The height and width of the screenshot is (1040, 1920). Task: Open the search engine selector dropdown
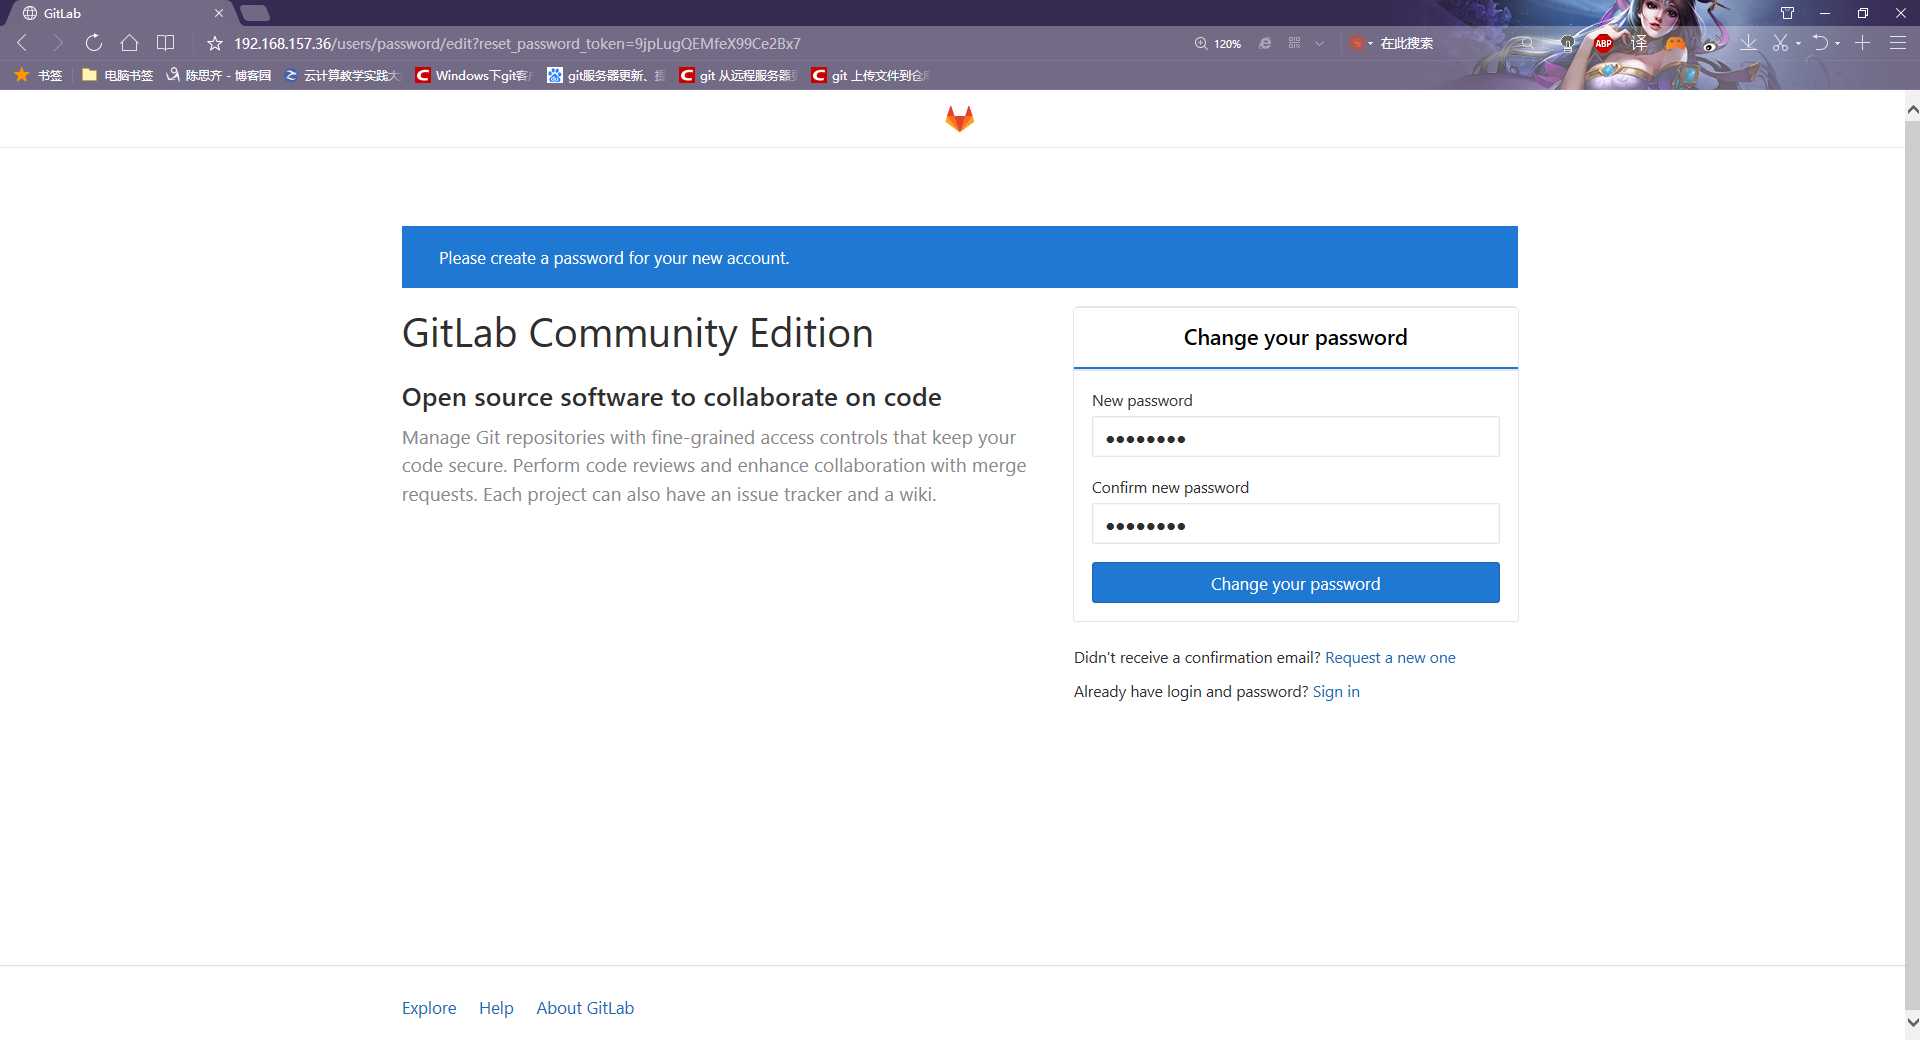pos(1361,43)
